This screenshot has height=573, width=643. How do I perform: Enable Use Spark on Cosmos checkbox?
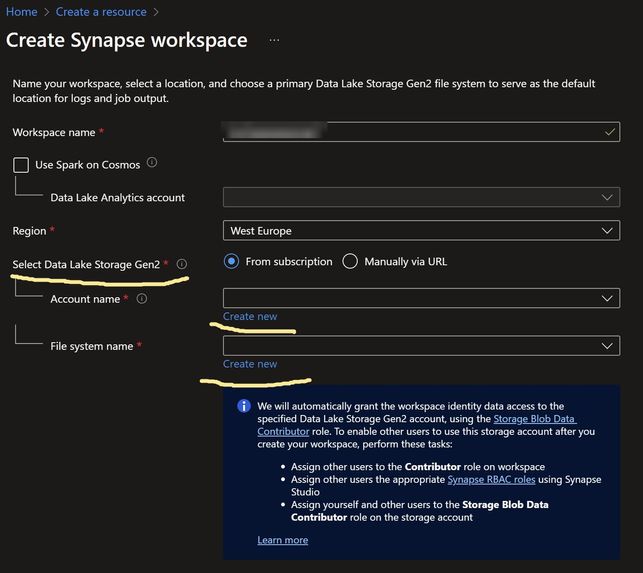pos(21,165)
